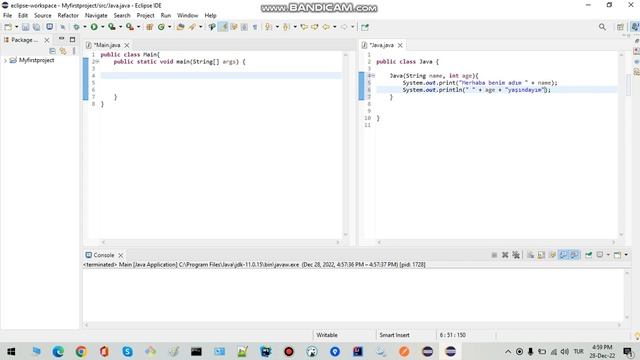
Task: Click the New Java Package icon
Action: pyautogui.click(x=149, y=27)
